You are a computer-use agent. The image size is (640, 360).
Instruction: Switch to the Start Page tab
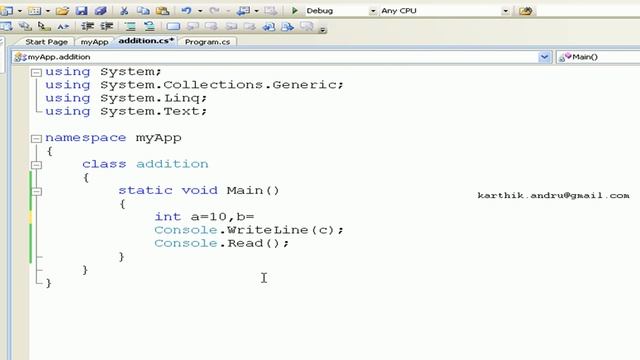pos(46,42)
